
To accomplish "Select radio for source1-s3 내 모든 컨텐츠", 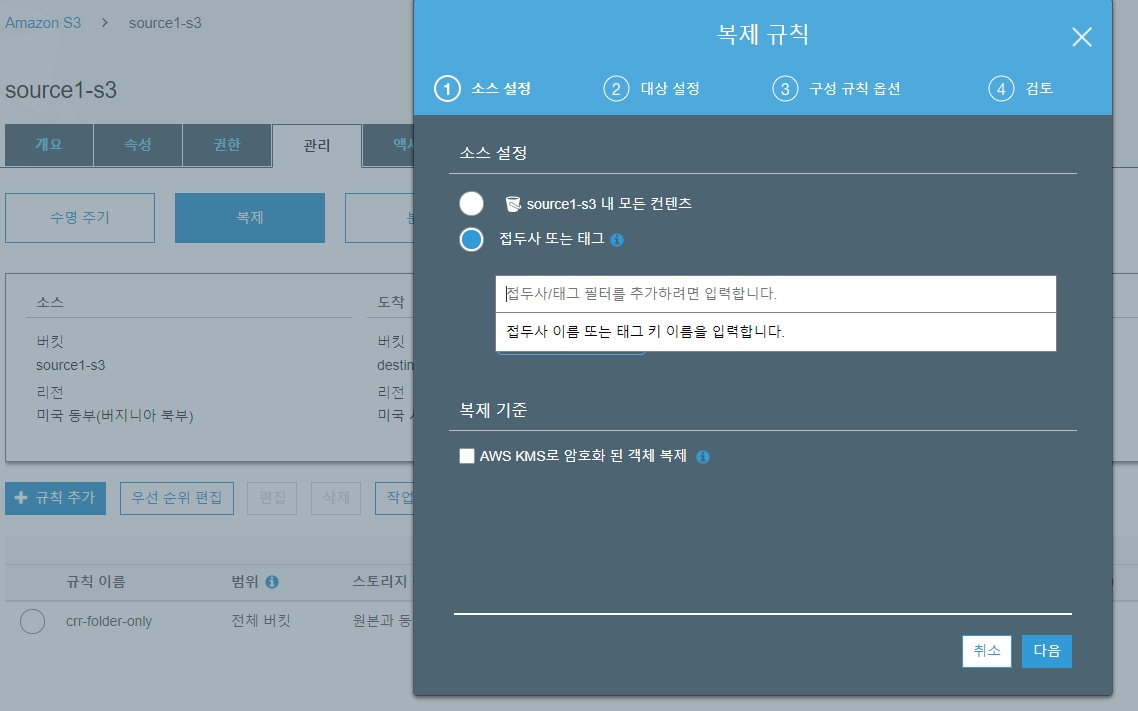I will (472, 204).
